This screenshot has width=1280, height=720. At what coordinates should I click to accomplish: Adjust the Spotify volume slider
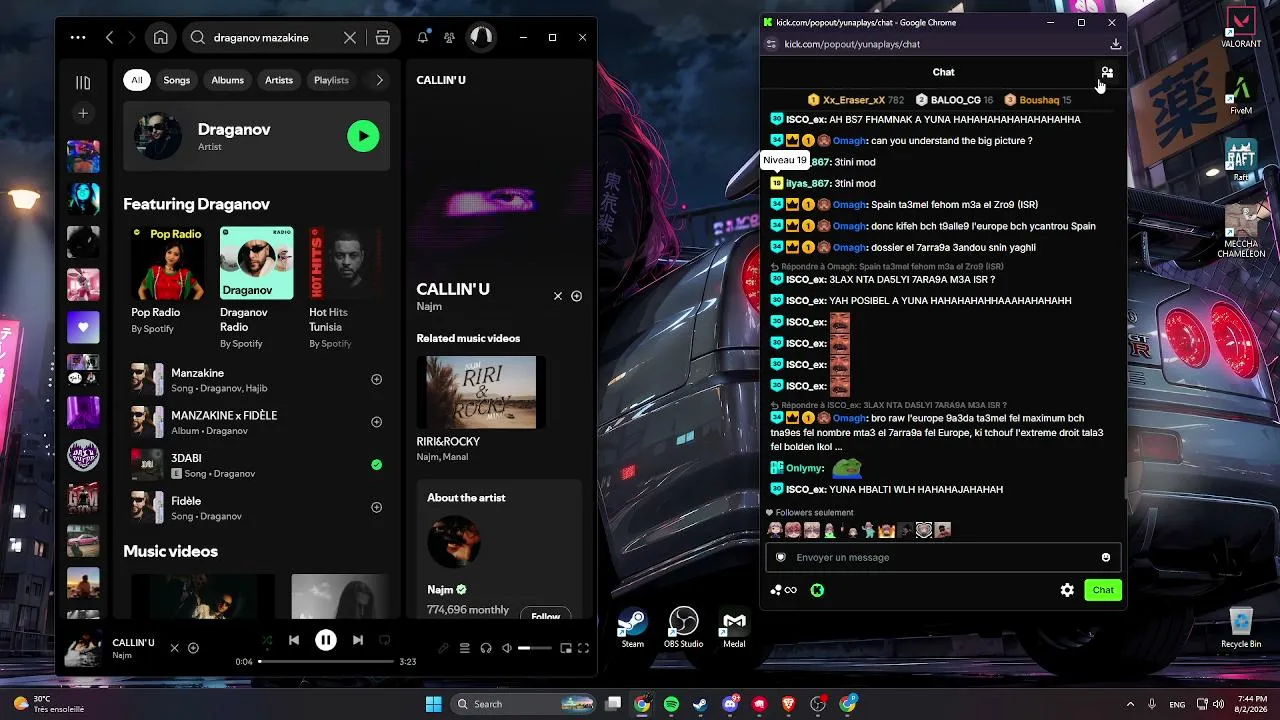(x=535, y=648)
